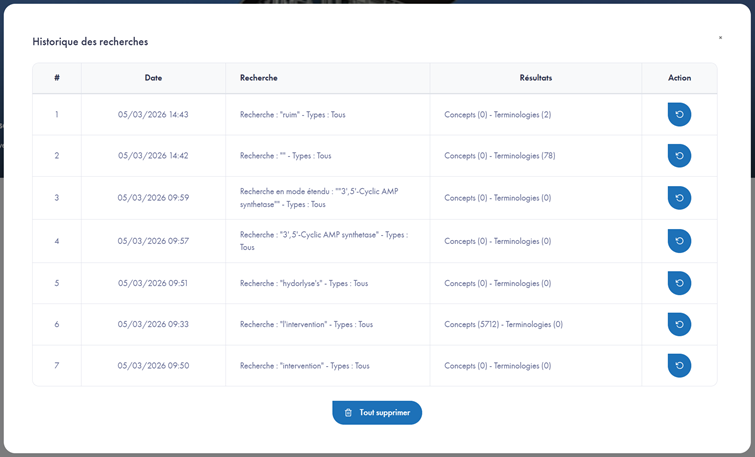
Task: Re-run the row 7 "intervention" search
Action: click(x=679, y=366)
